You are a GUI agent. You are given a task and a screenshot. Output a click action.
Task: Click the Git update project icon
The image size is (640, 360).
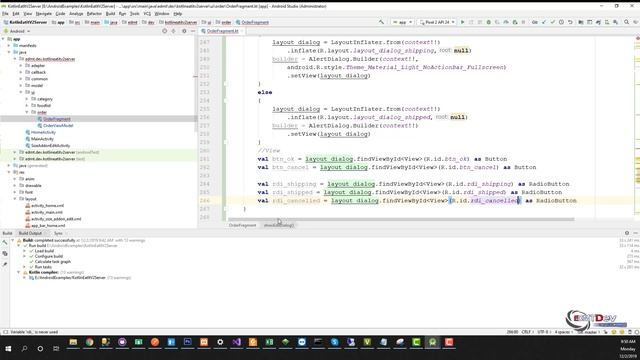[544, 22]
